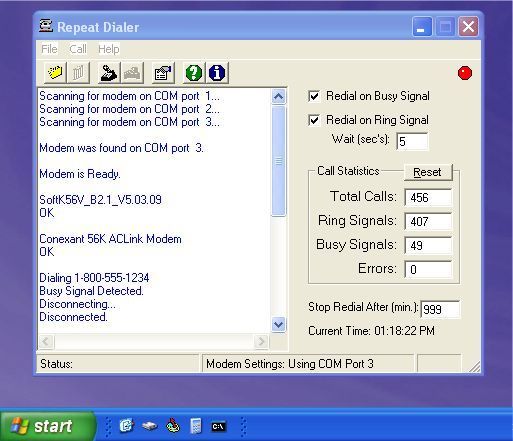Toggle Redial on Busy Signal checkbox
This screenshot has width=513, height=441.
[x=314, y=96]
